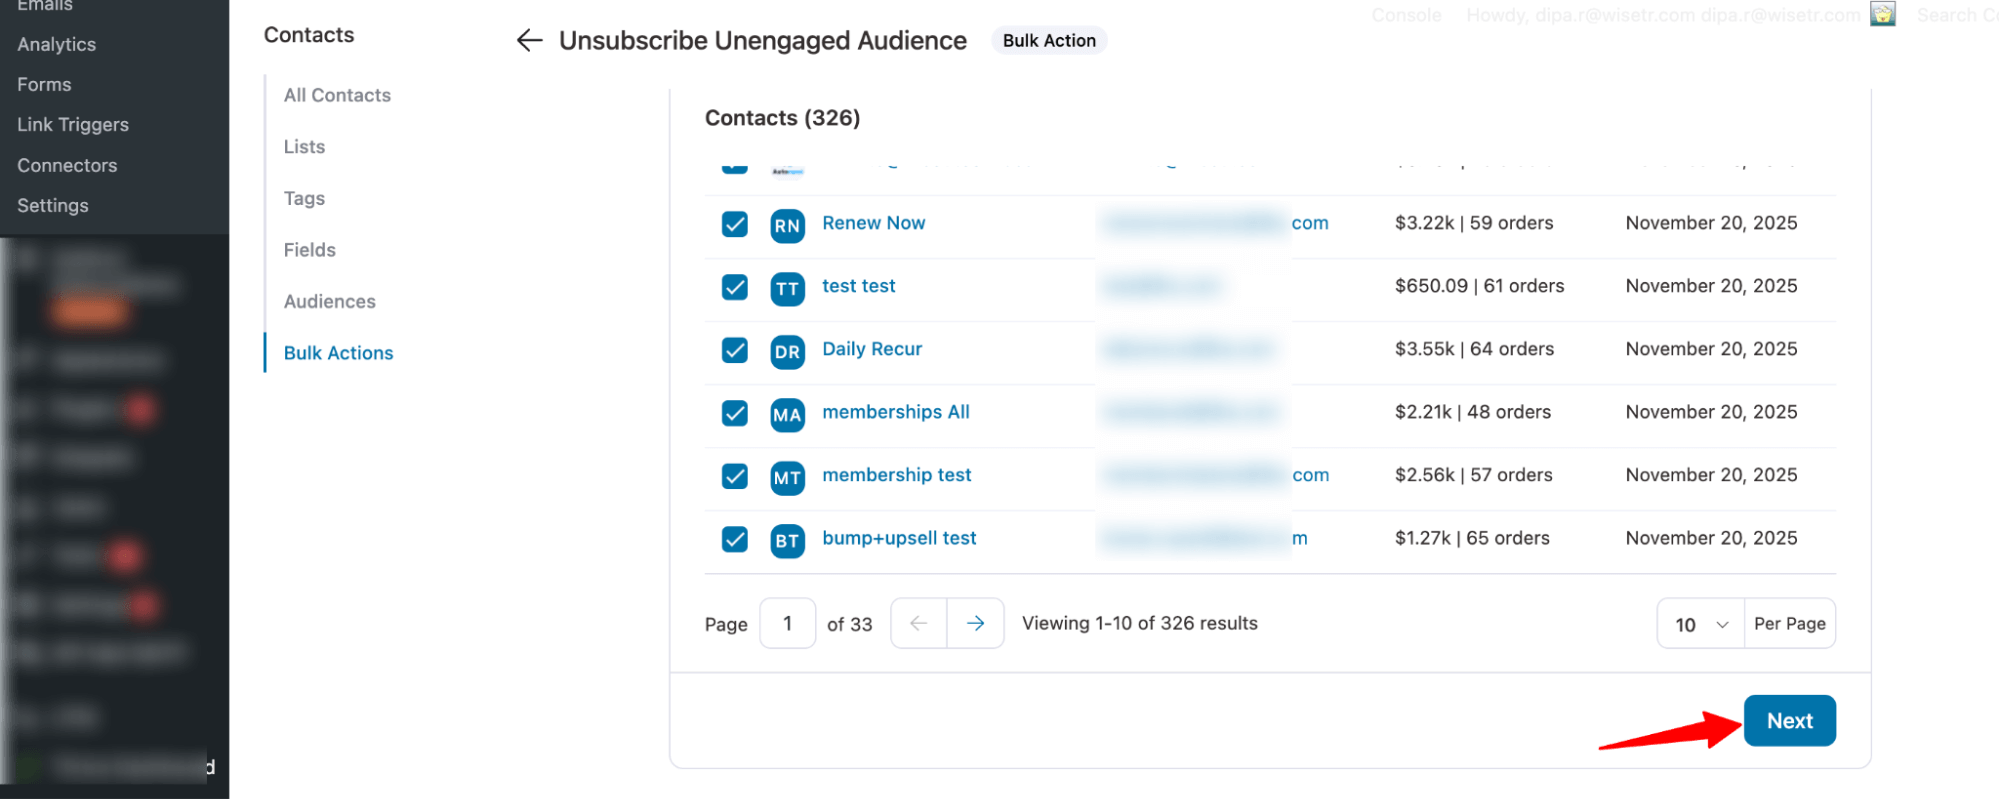Click the MT avatar for membership test
1999x800 pixels.
787,478
